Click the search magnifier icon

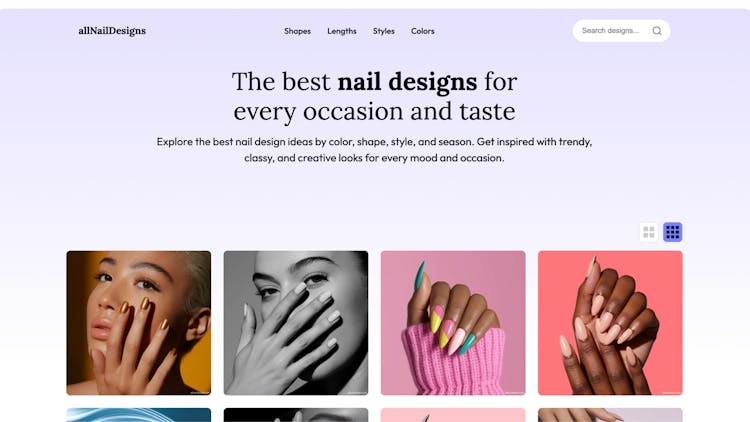click(x=657, y=31)
